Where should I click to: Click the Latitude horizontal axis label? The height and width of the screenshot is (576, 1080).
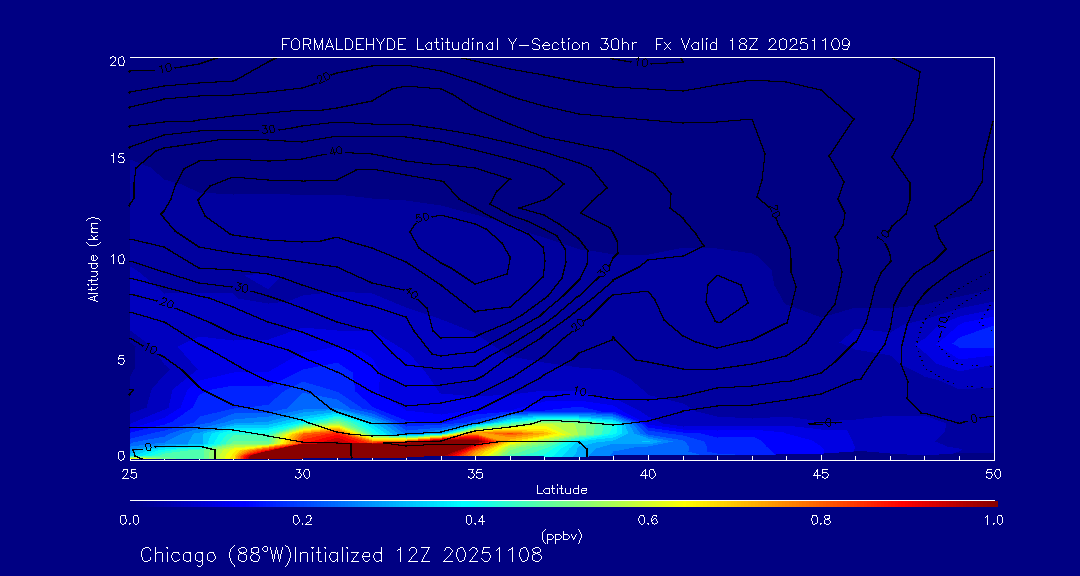560,490
